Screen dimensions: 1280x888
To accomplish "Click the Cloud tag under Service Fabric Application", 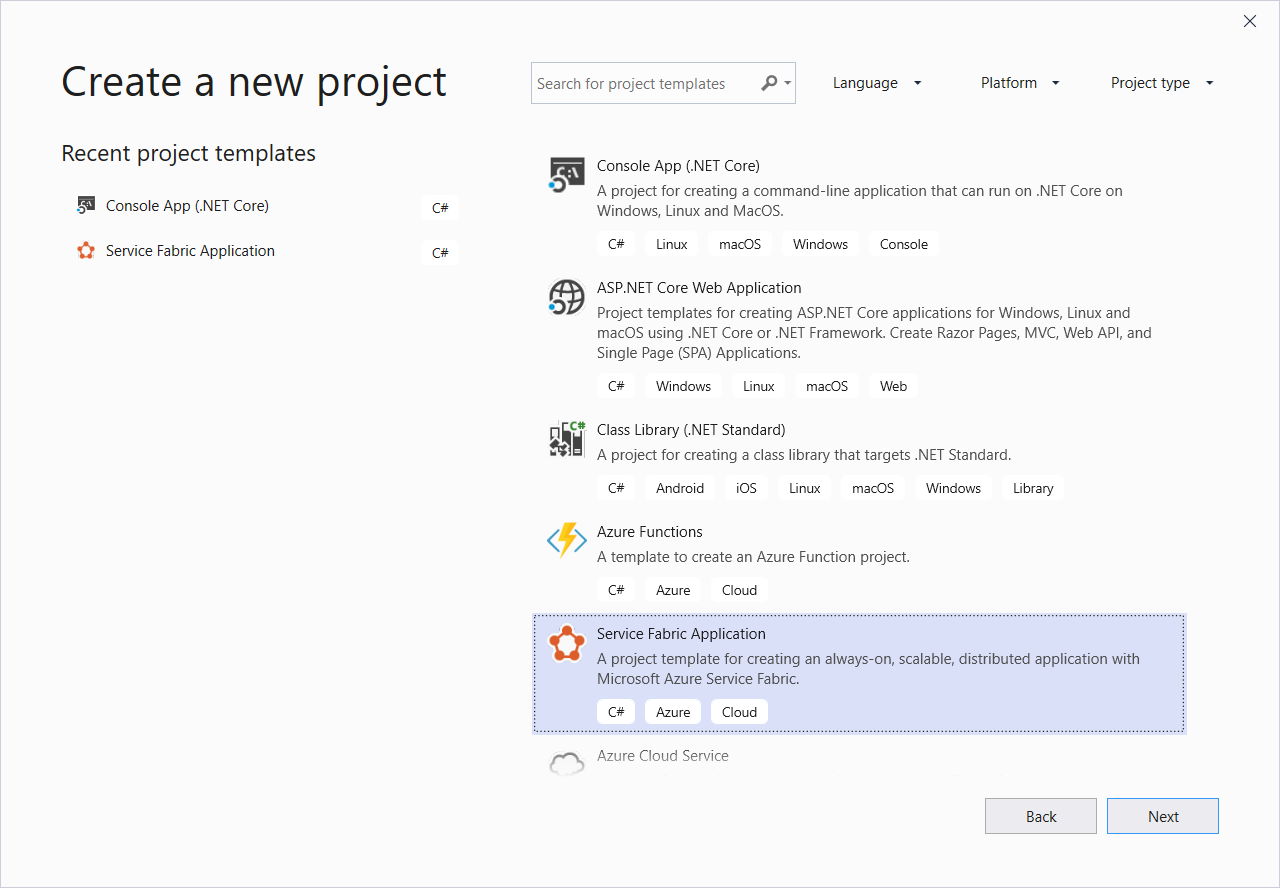I will pyautogui.click(x=739, y=711).
